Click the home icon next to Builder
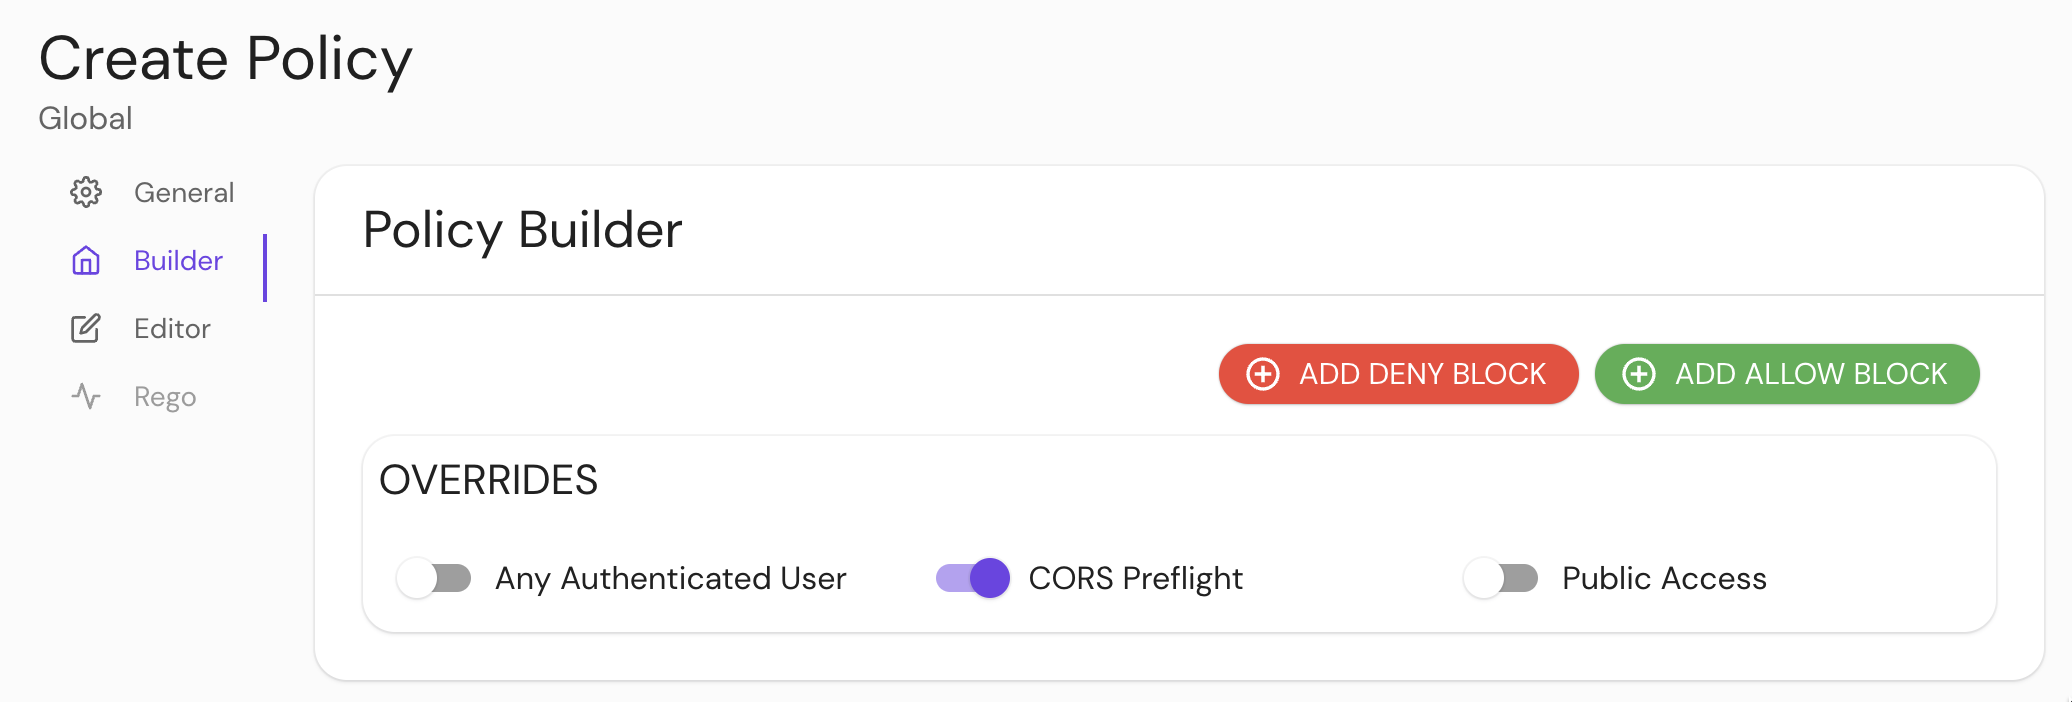Screen dimensions: 2072x702 (86, 260)
